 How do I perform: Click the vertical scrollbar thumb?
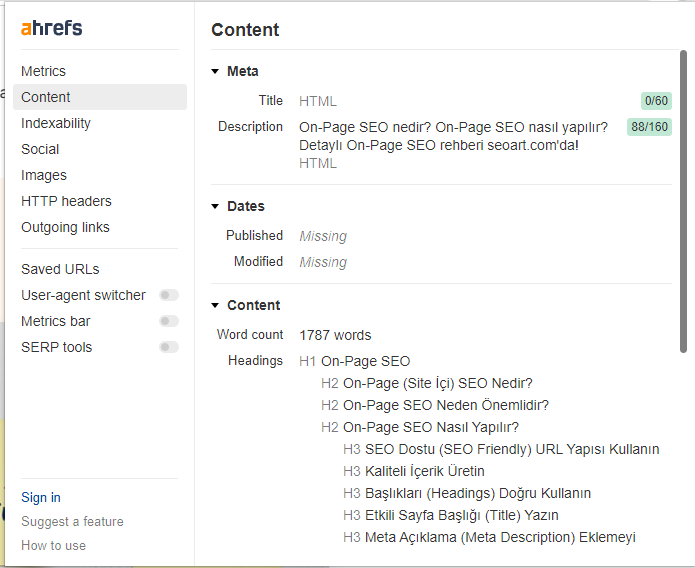coord(684,200)
